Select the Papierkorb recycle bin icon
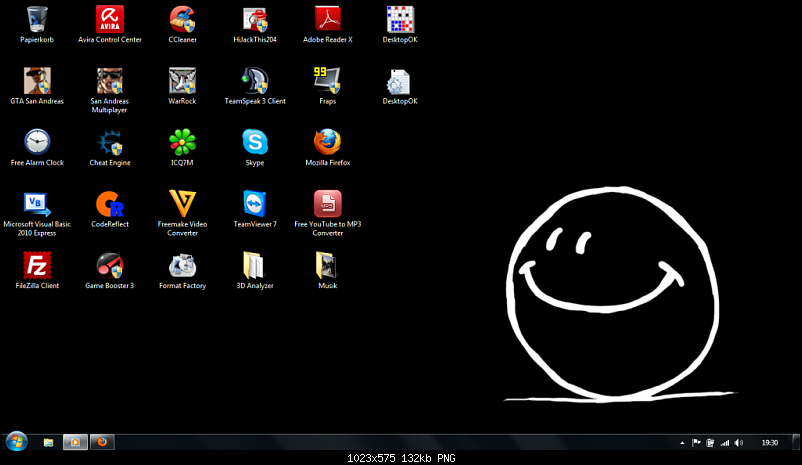Viewport: 802px width, 465px height. [37, 19]
